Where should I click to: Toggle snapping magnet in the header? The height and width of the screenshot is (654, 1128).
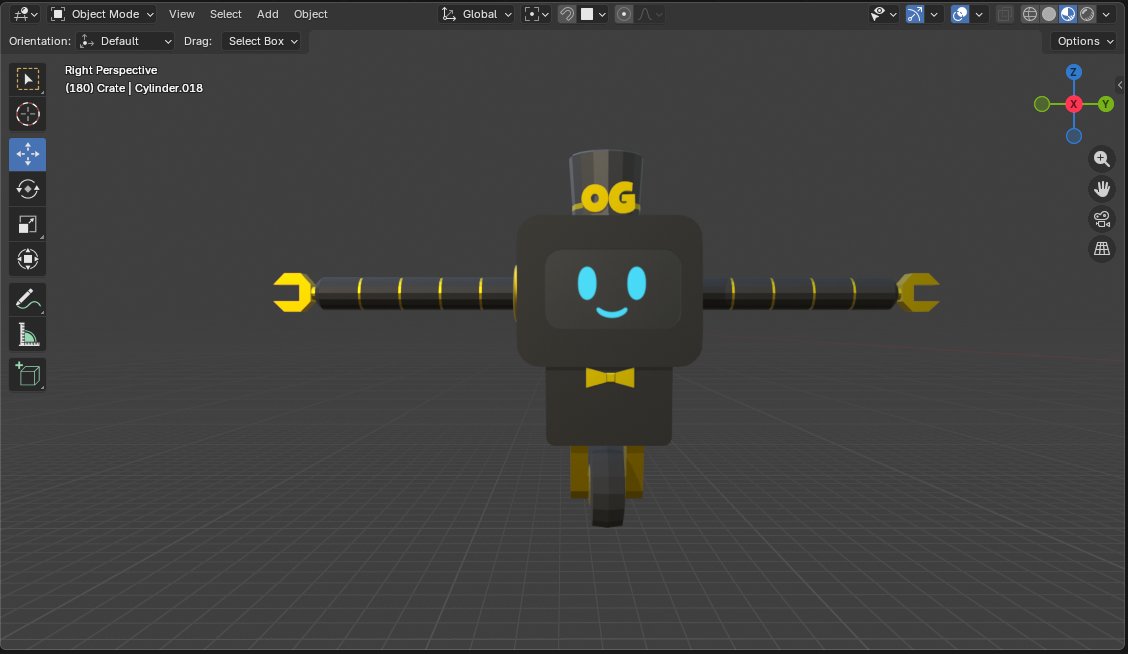pyautogui.click(x=566, y=14)
